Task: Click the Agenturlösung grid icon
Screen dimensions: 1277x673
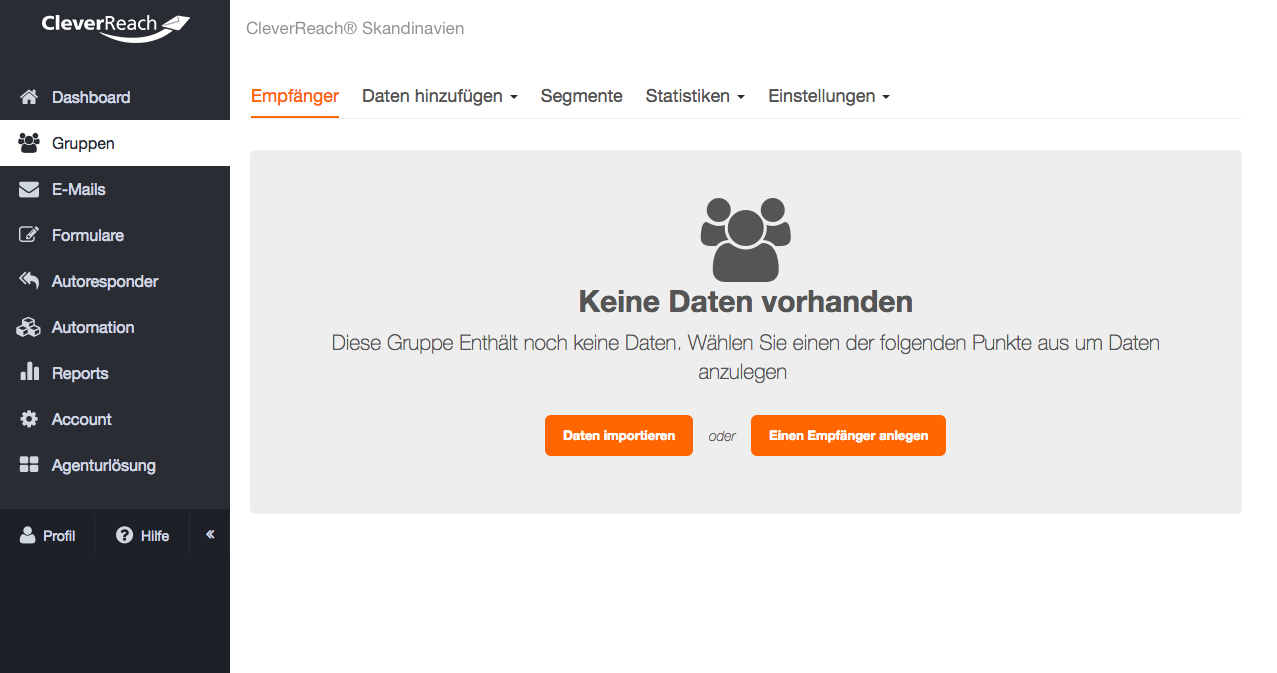Action: point(29,465)
